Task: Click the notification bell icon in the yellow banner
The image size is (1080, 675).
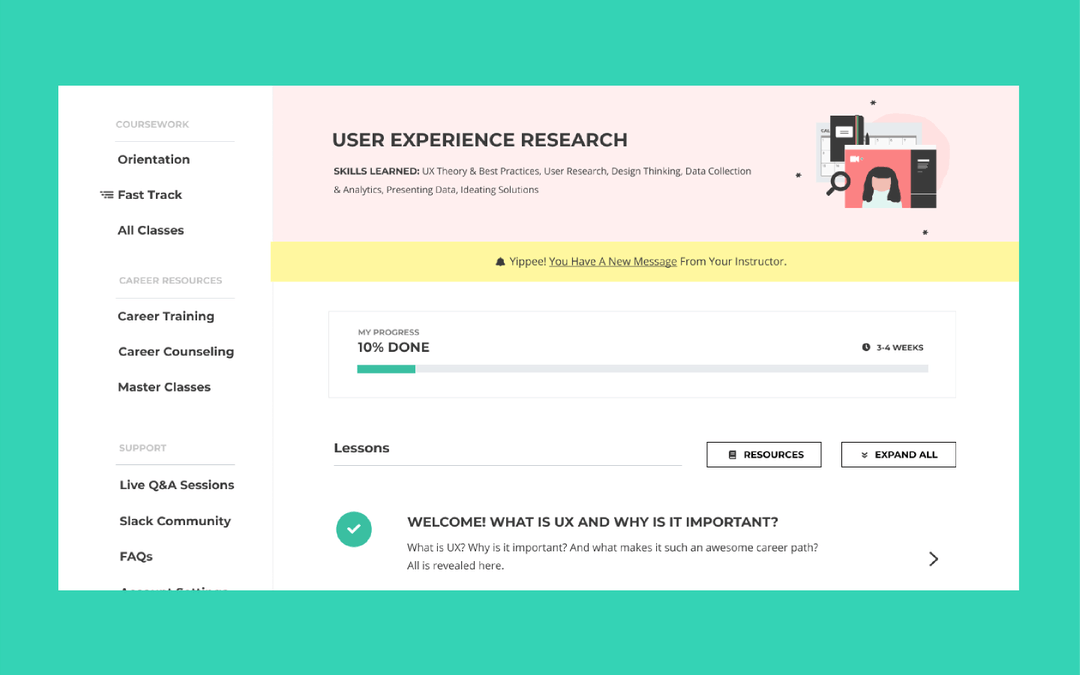Action: pos(500,261)
